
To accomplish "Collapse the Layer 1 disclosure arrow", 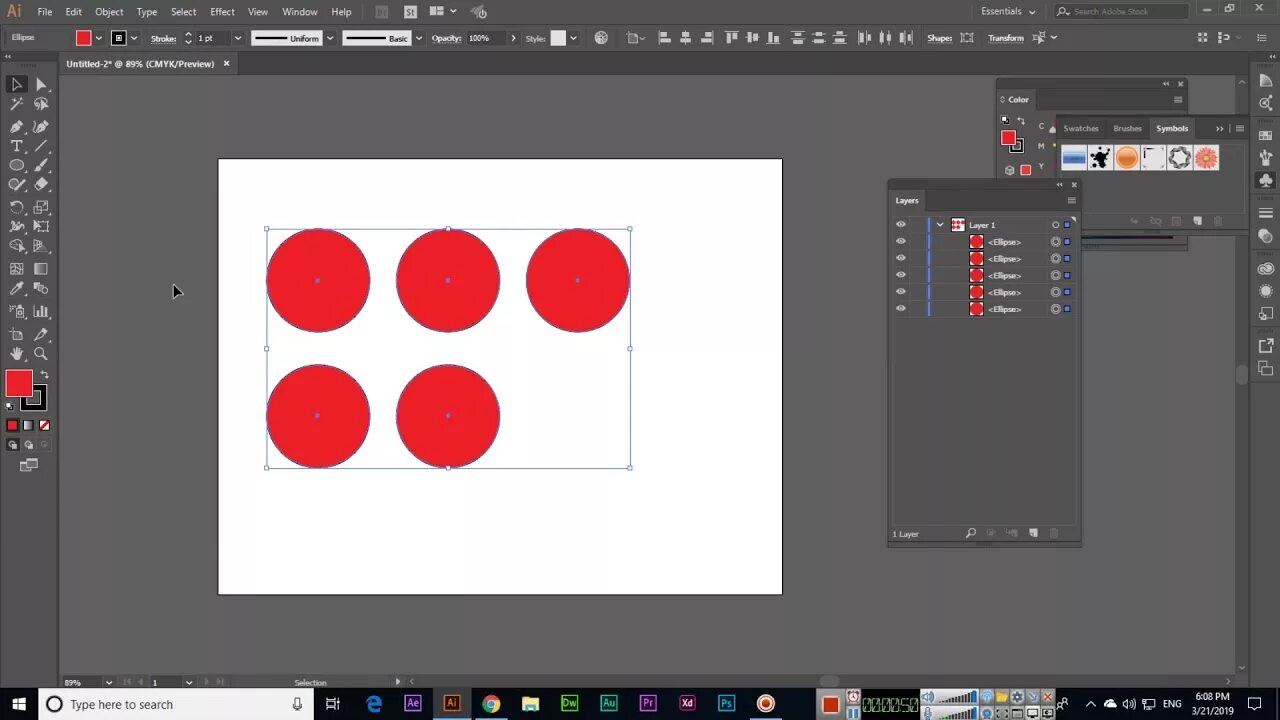I will tap(940, 225).
